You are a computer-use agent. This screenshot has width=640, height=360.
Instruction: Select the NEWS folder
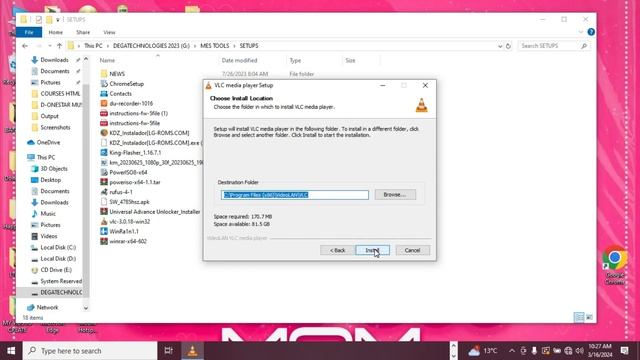117,74
